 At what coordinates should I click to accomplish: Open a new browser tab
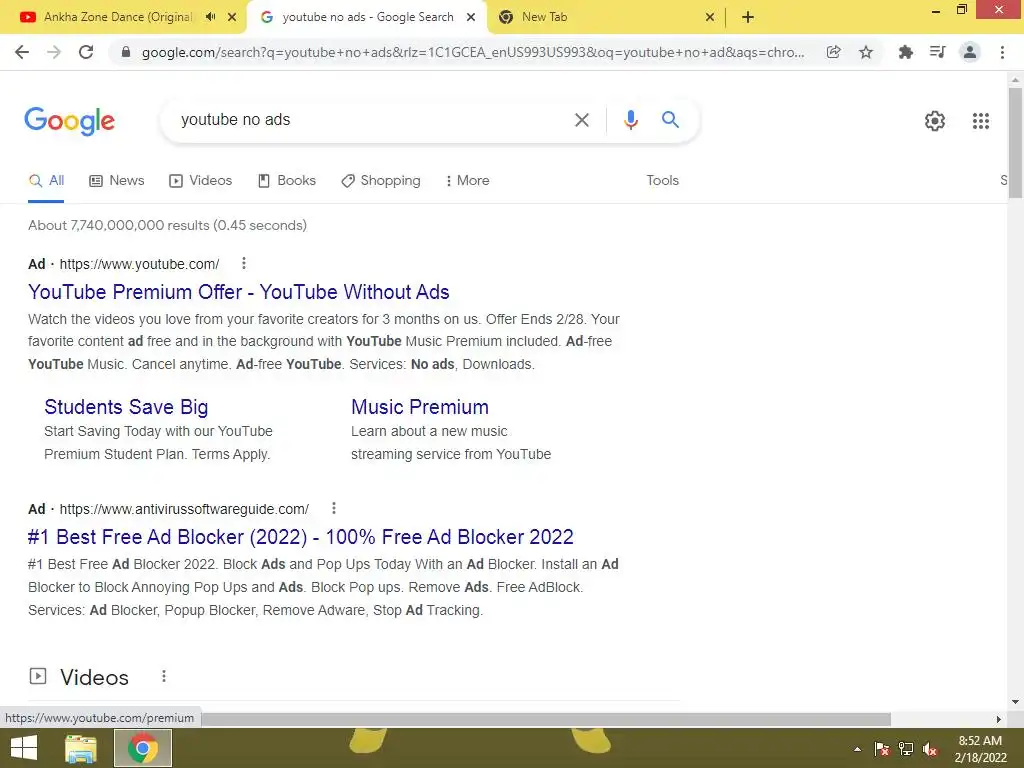pyautogui.click(x=748, y=17)
